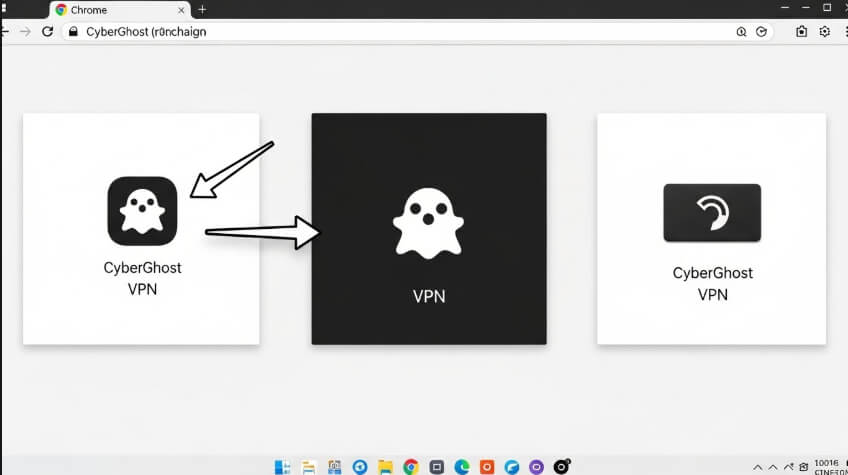Open the orange square app on taskbar

pyautogui.click(x=487, y=467)
